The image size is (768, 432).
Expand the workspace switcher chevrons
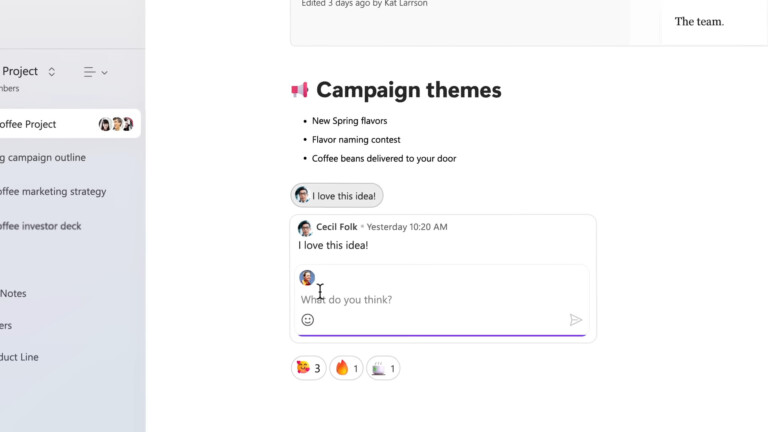(x=52, y=72)
